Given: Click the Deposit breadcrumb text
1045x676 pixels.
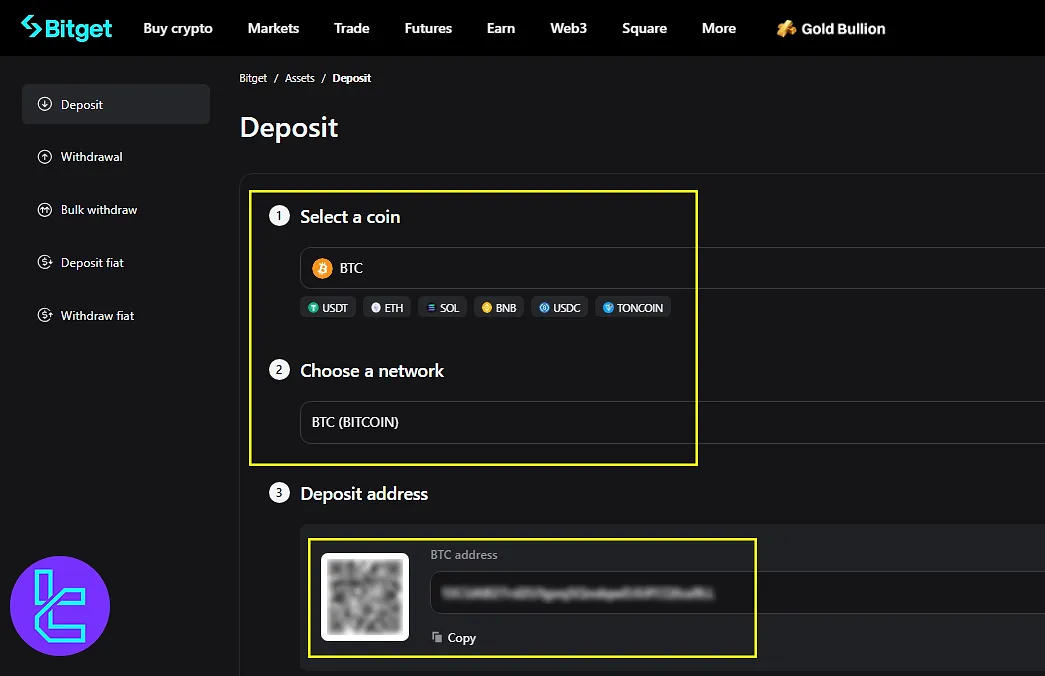Looking at the screenshot, I should point(352,78).
